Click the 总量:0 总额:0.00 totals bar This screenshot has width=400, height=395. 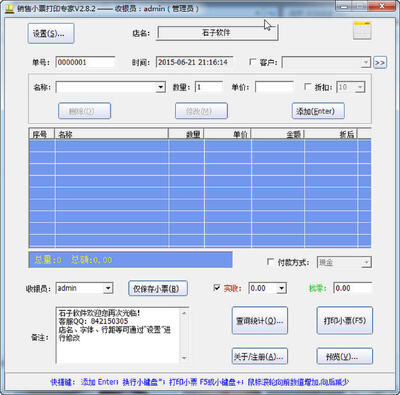point(131,260)
